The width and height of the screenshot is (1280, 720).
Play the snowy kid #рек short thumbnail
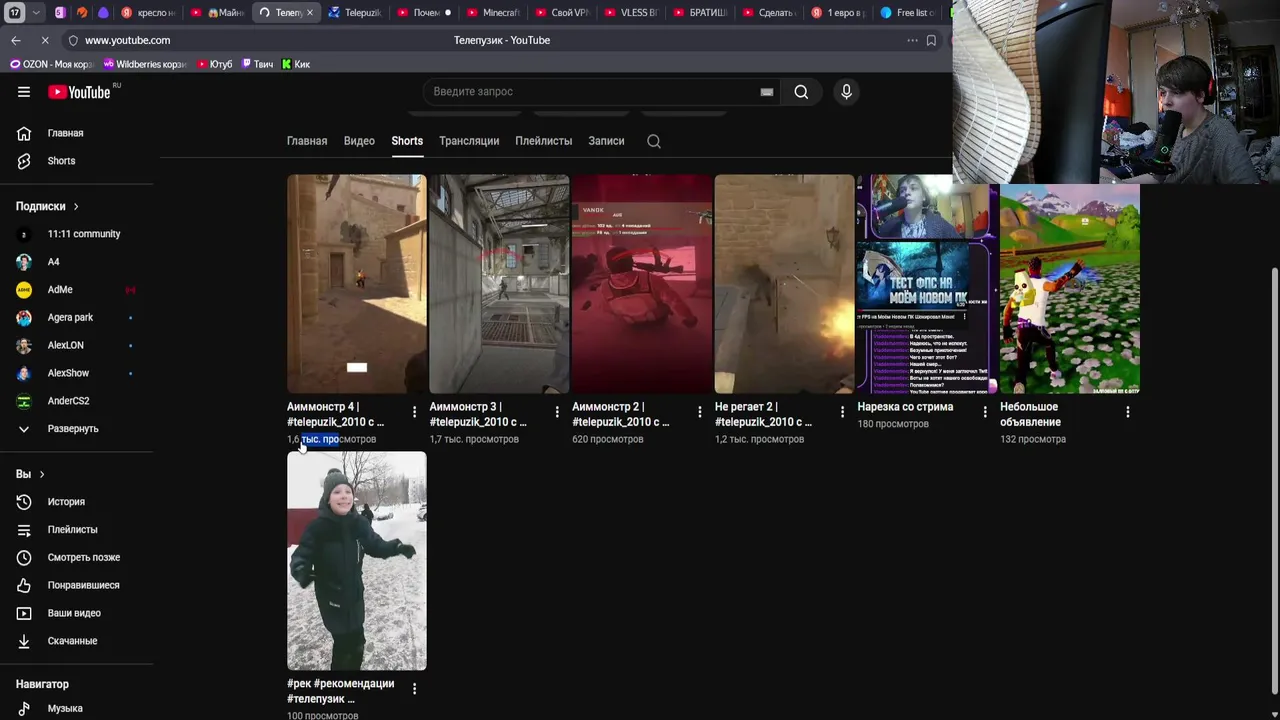click(357, 561)
